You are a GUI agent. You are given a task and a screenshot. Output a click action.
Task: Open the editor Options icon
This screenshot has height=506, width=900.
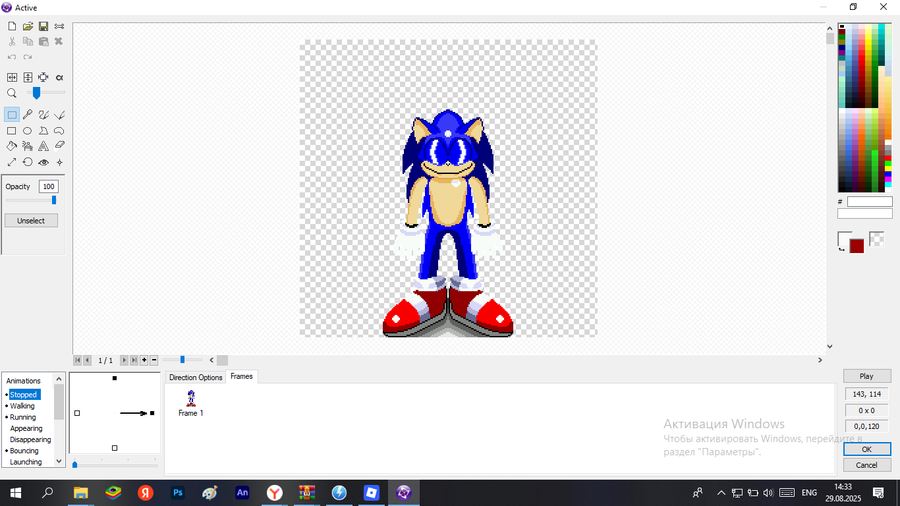[59, 26]
